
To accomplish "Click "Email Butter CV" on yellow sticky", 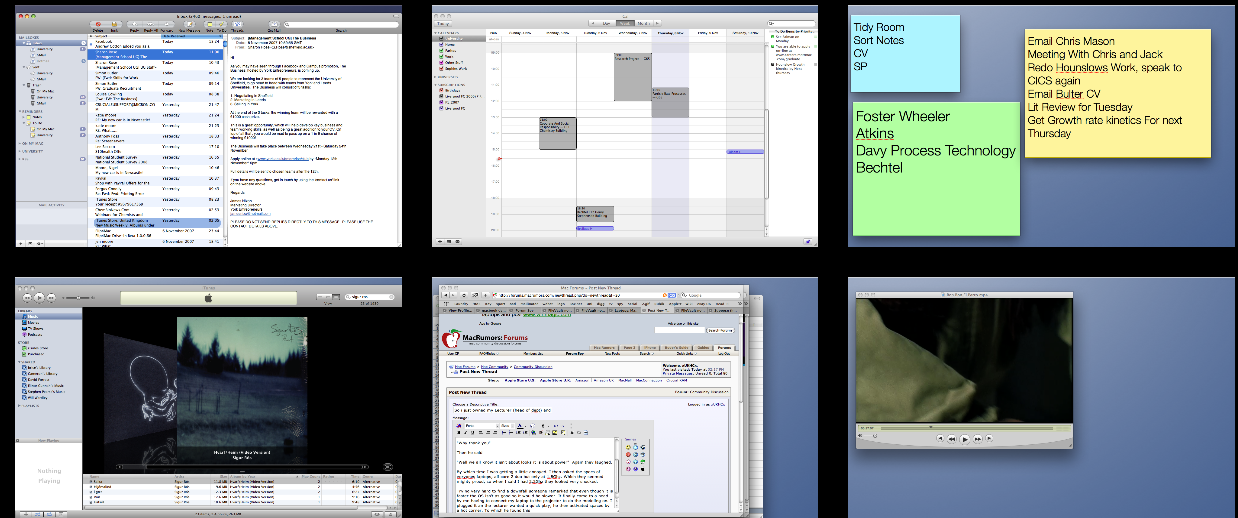I will 1063,94.
